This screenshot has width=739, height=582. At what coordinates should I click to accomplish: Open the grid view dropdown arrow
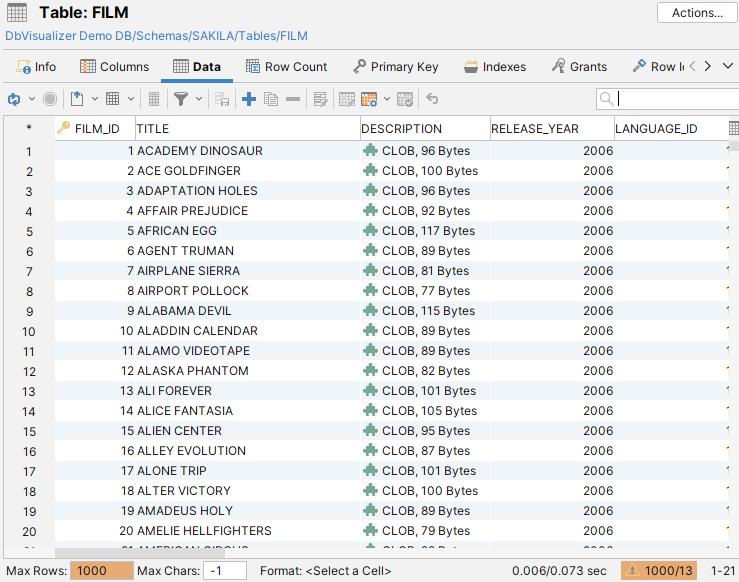tap(131, 99)
